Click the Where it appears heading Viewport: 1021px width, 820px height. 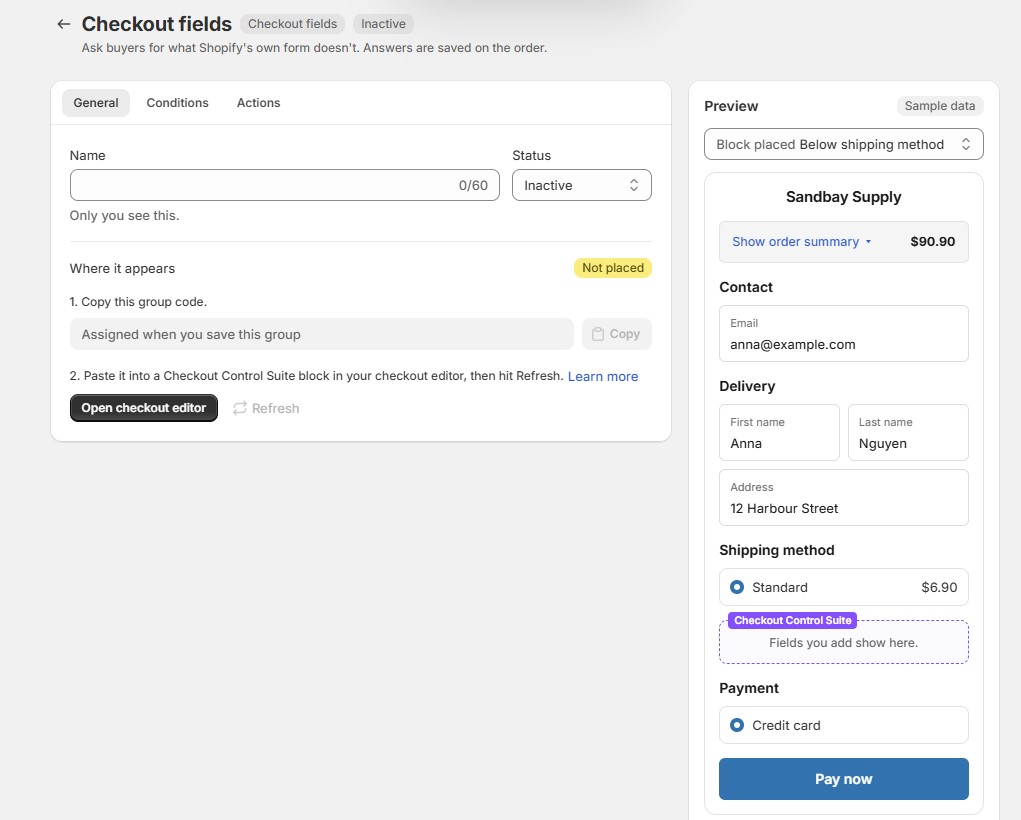click(122, 268)
